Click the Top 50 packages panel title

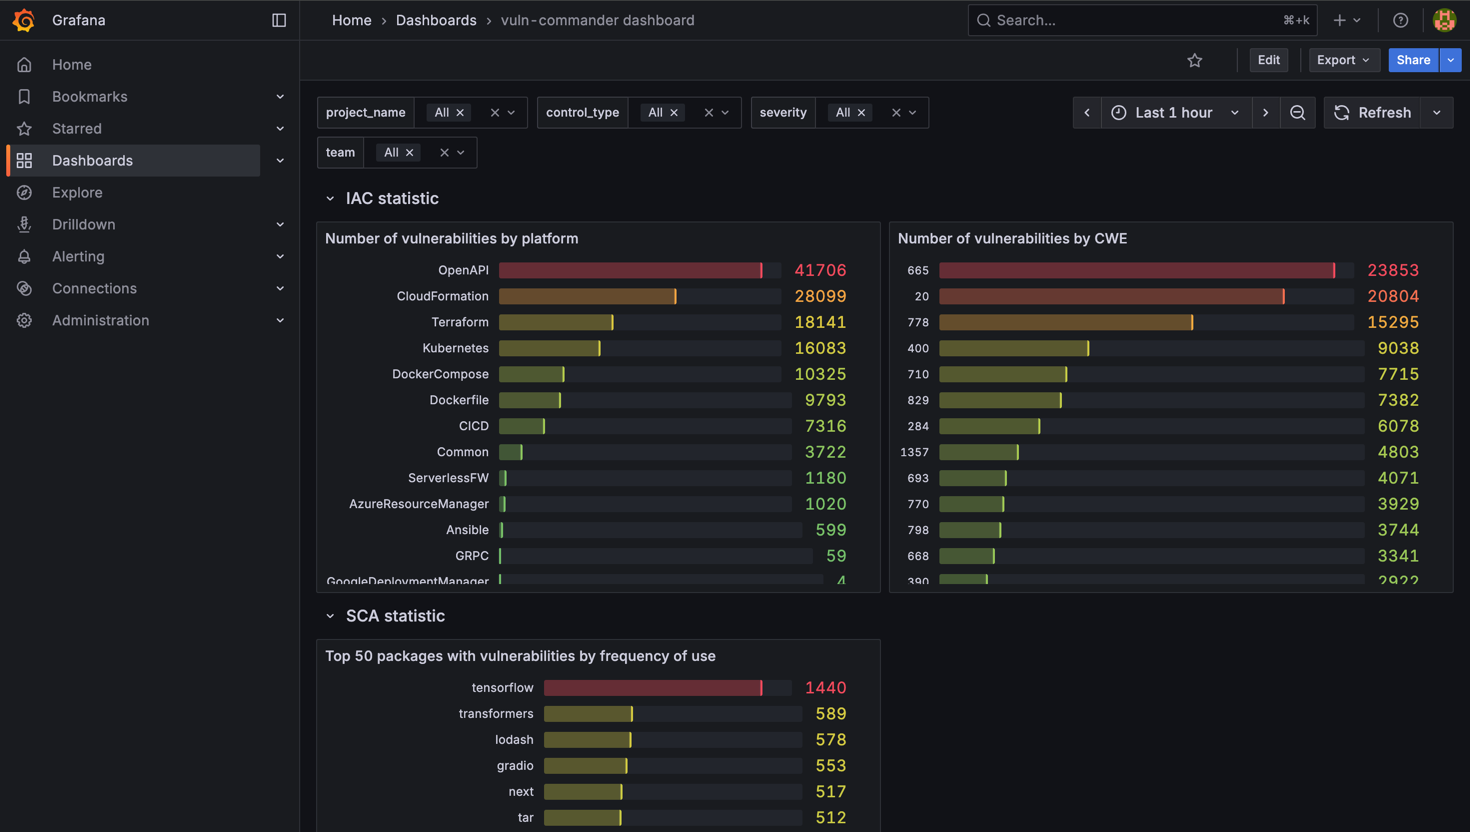[x=520, y=656]
